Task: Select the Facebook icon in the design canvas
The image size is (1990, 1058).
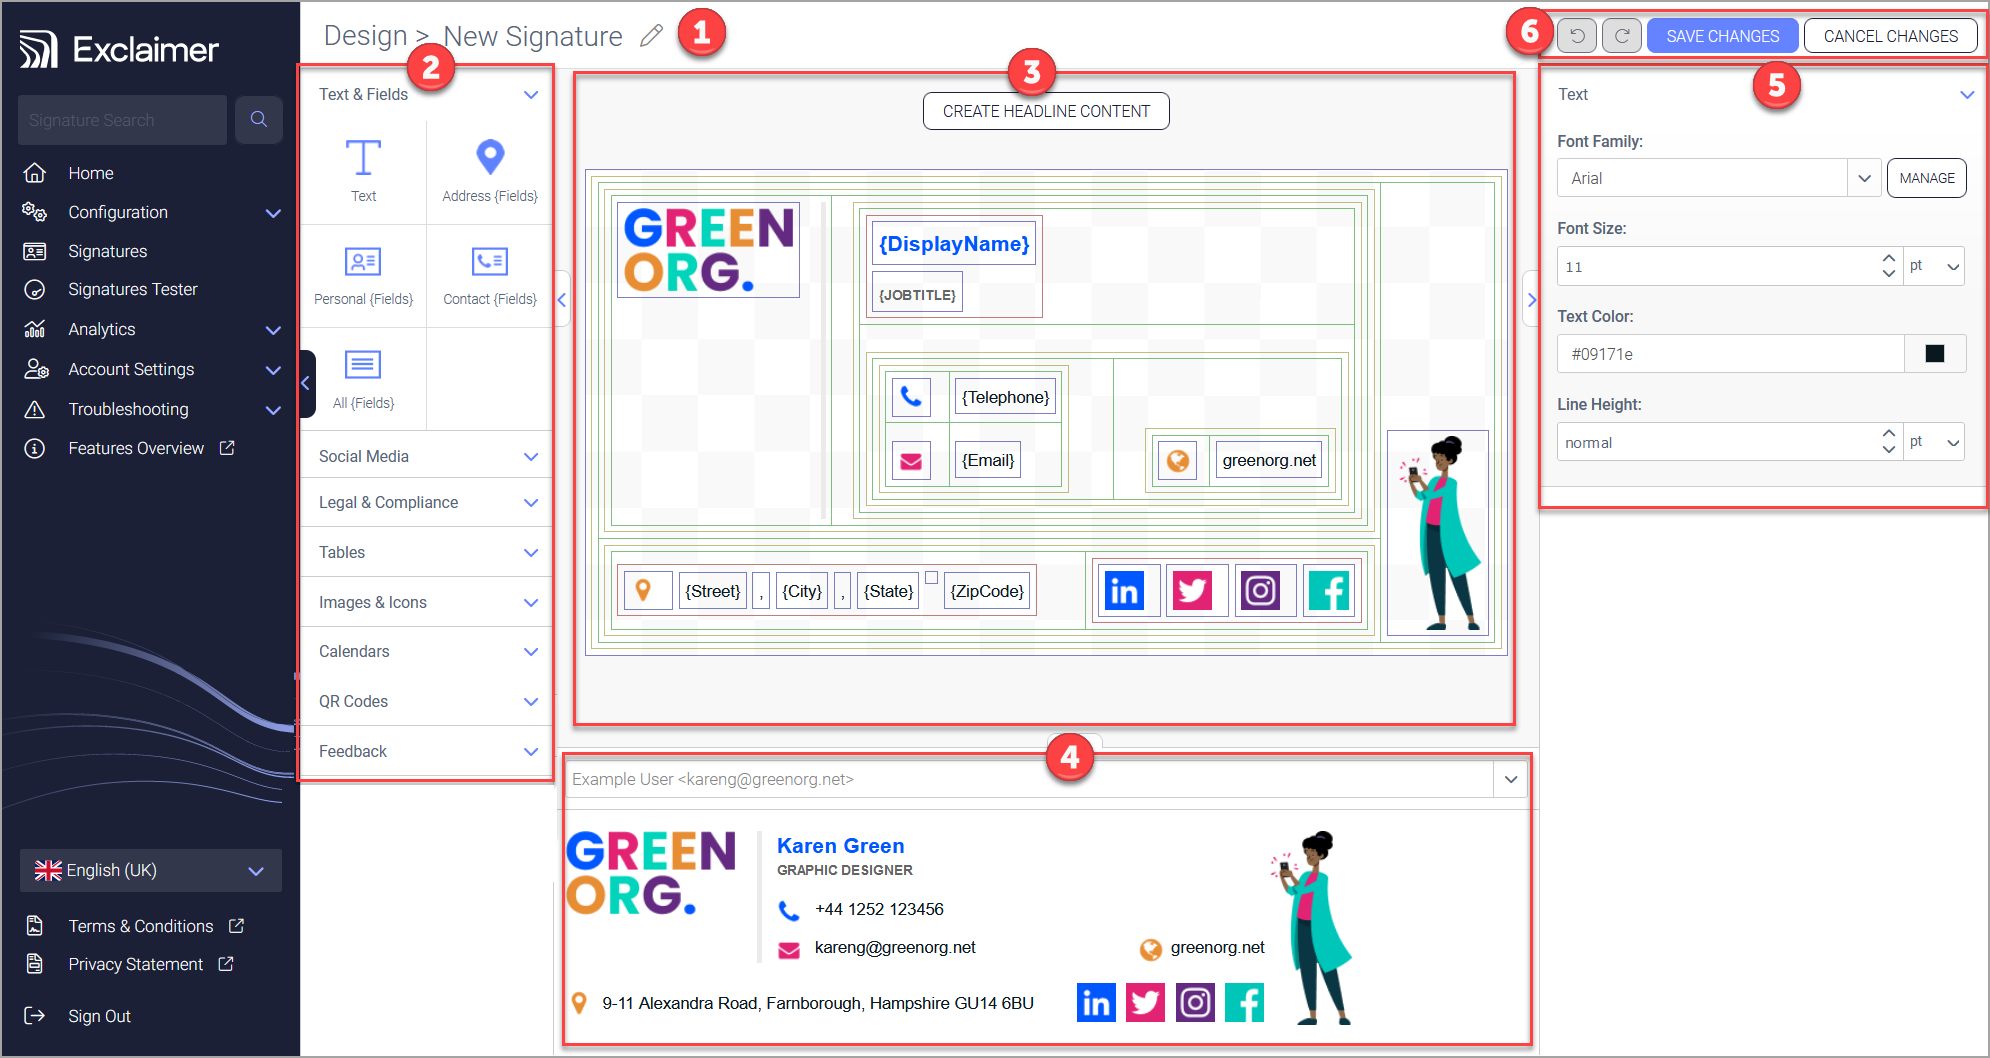Action: (1329, 591)
